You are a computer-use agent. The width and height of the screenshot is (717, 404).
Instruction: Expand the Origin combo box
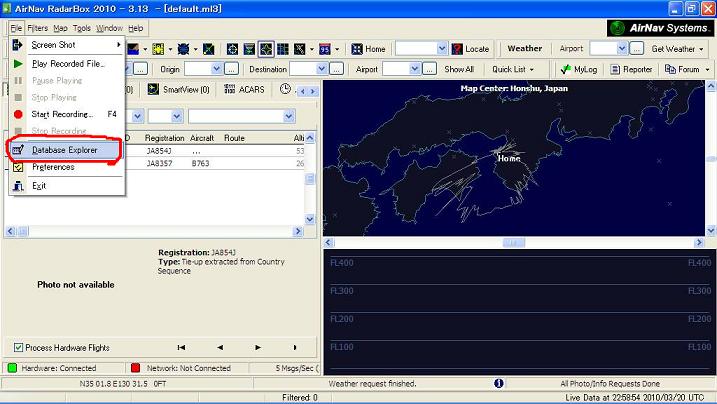[217, 69]
